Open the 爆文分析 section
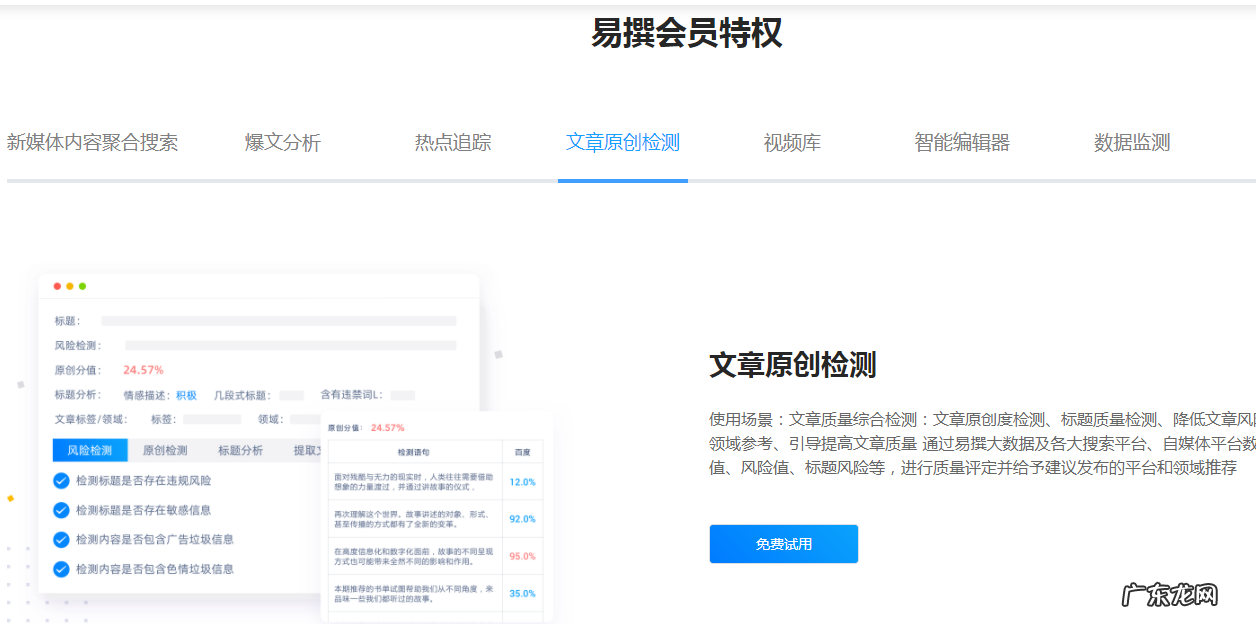1256x624 pixels. pos(282,142)
